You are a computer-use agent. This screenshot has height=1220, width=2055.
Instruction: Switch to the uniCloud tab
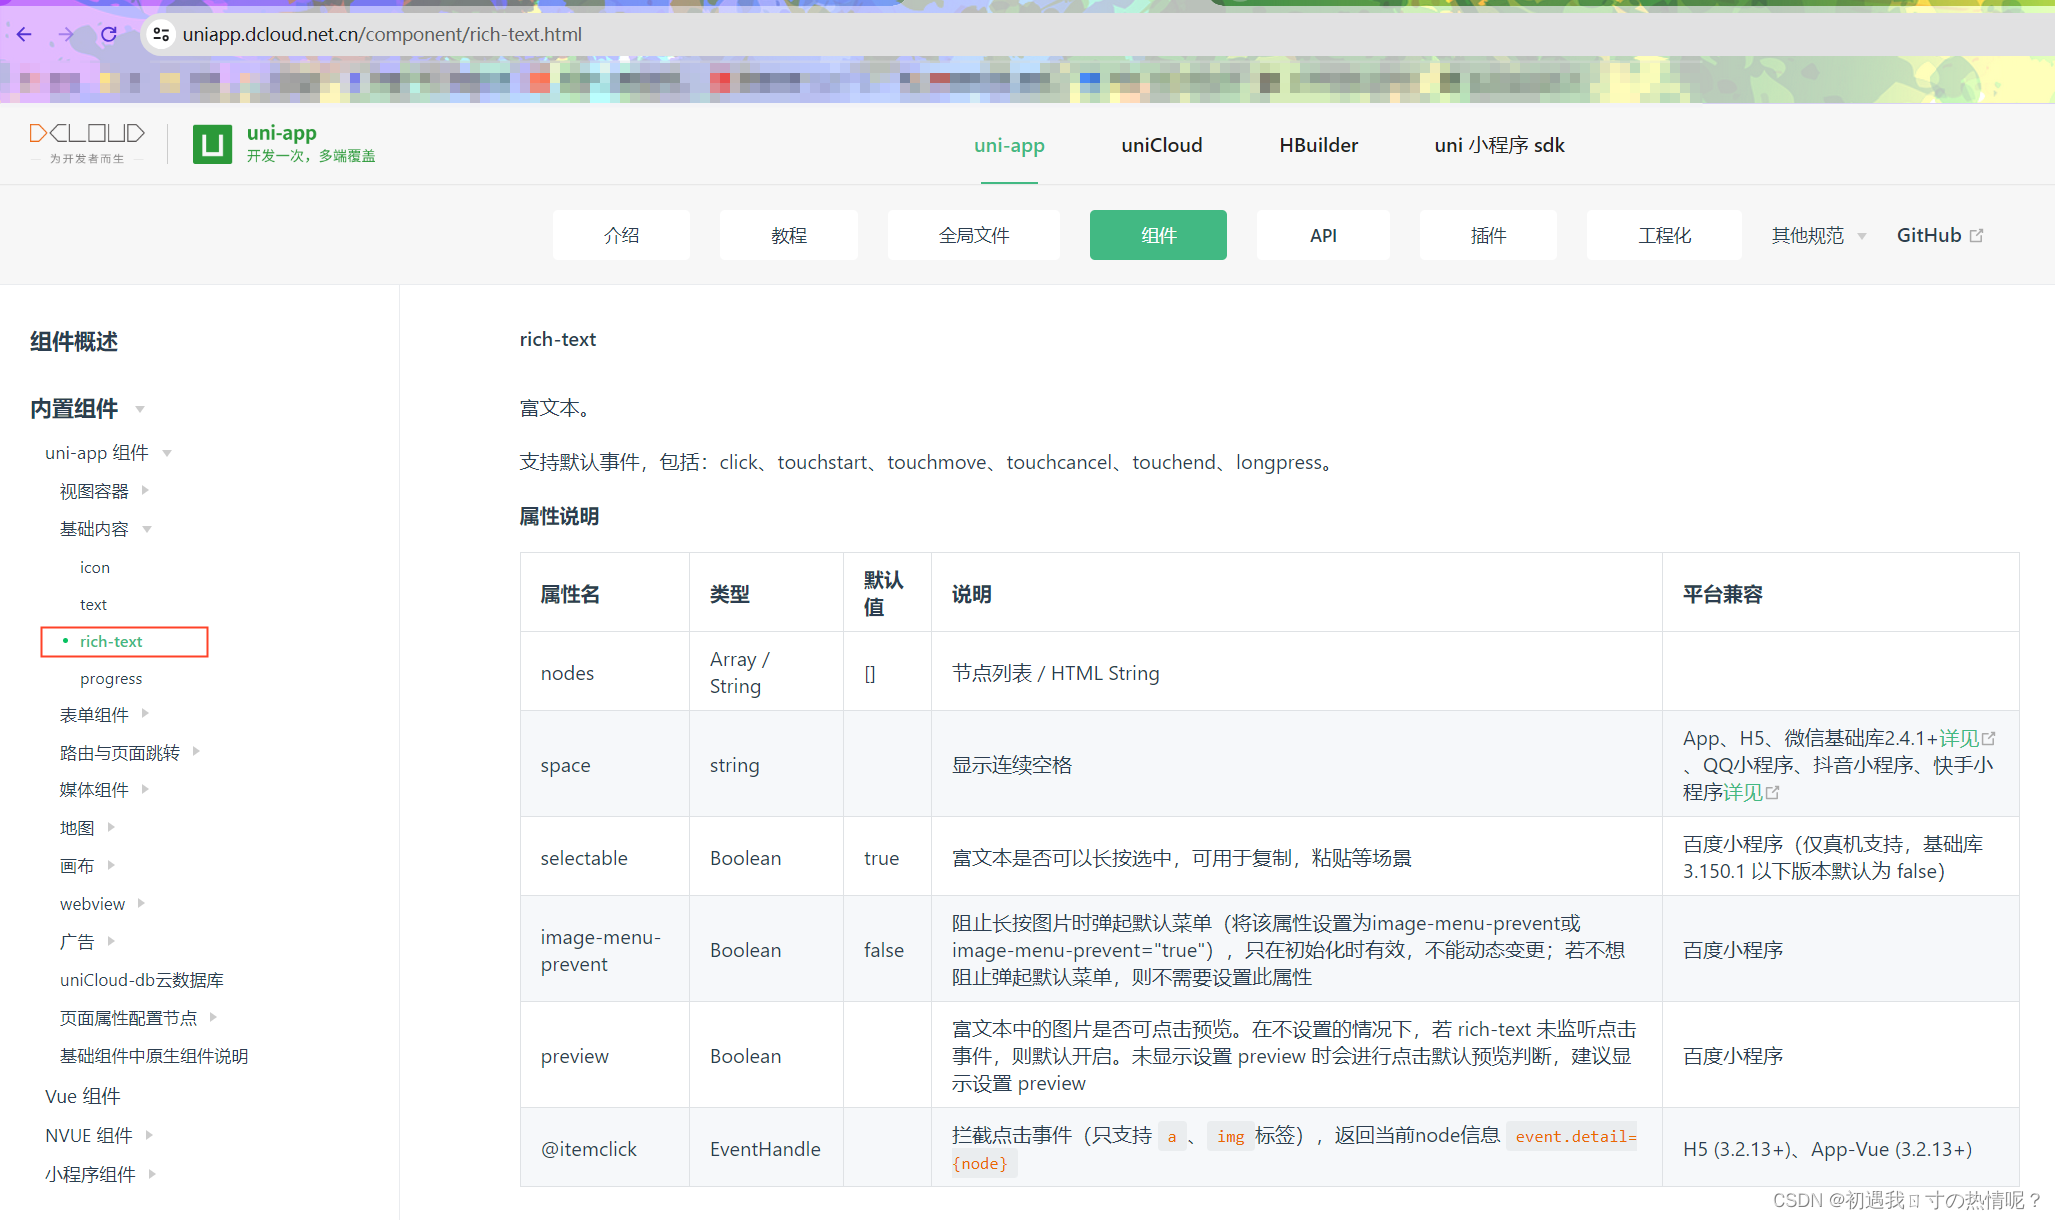[1161, 145]
